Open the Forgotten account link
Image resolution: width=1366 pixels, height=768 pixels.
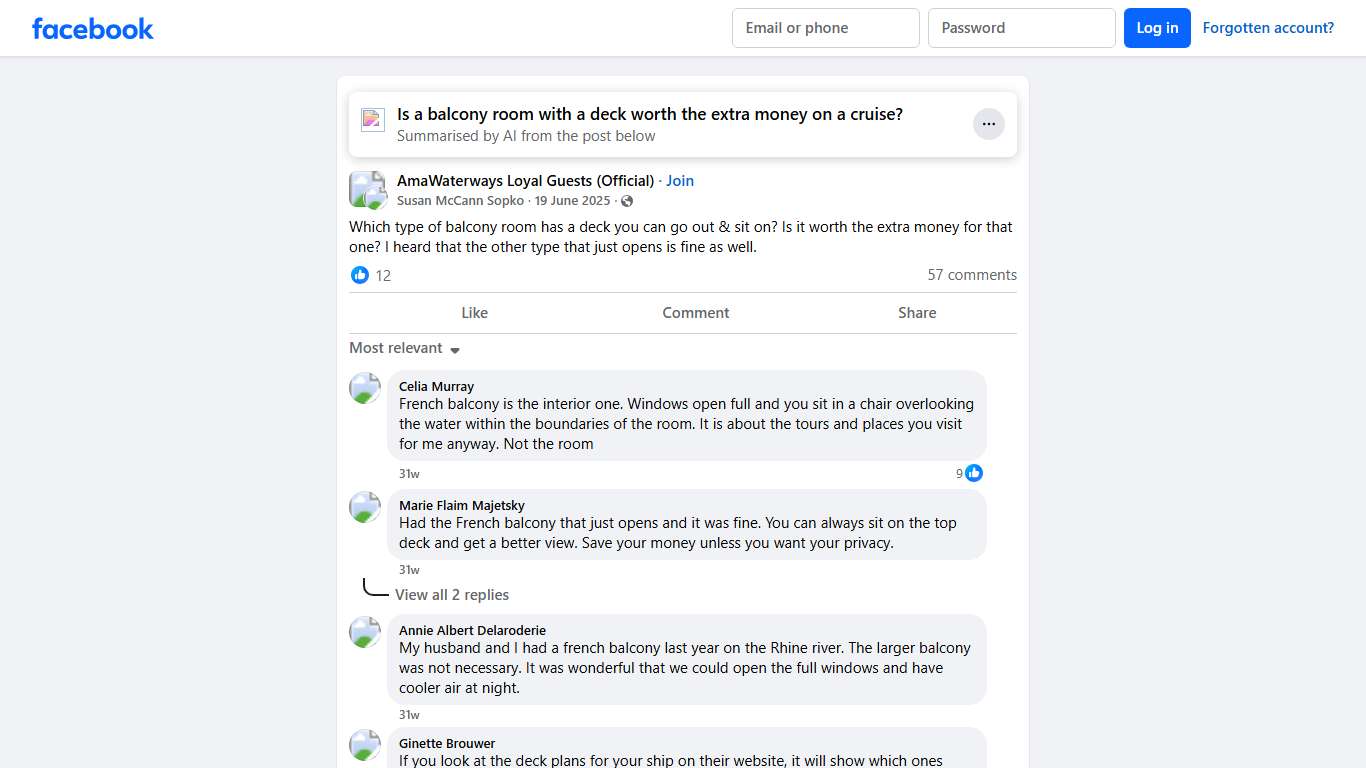pyautogui.click(x=1268, y=28)
